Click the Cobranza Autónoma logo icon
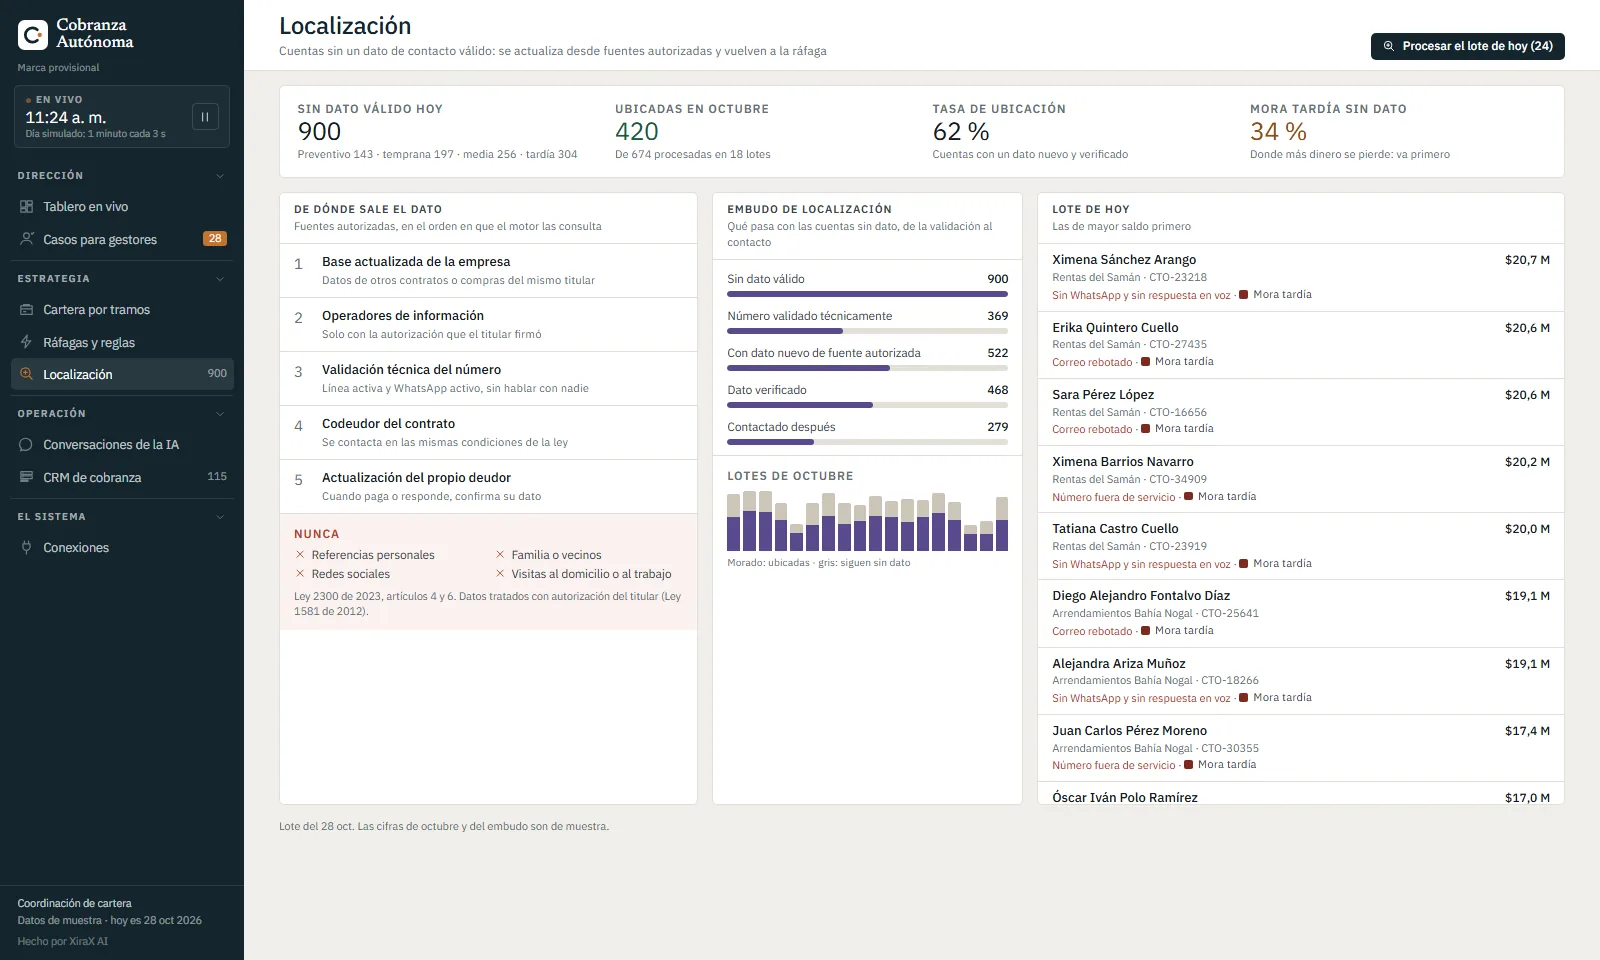This screenshot has width=1600, height=960. coord(33,35)
